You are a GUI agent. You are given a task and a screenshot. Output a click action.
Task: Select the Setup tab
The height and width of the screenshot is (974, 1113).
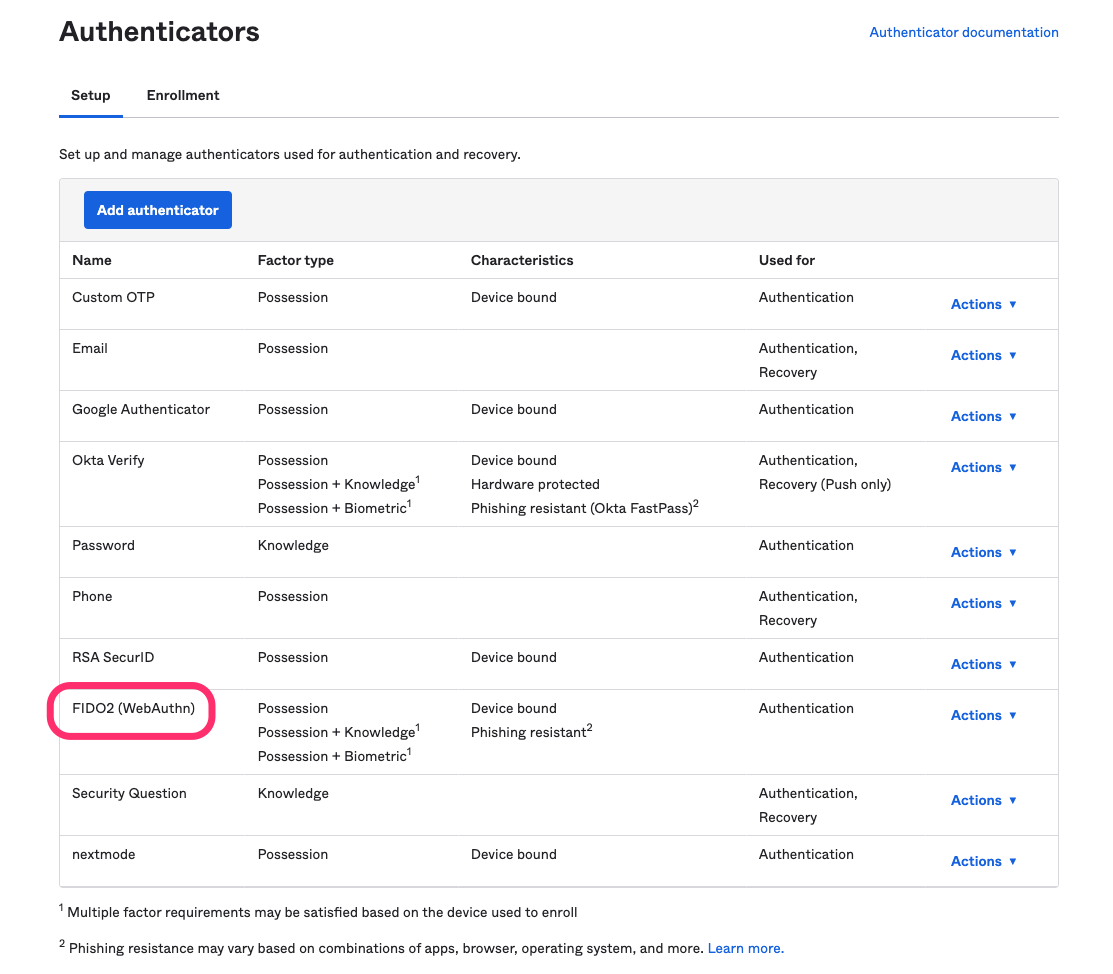coord(91,96)
